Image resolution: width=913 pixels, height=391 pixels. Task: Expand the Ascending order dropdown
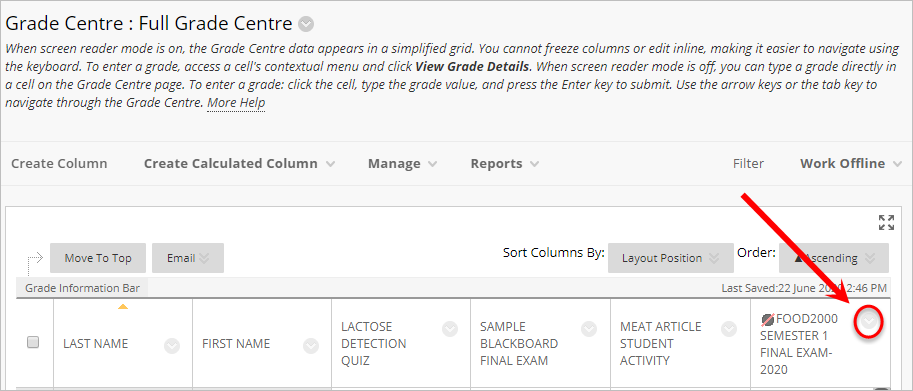(834, 258)
